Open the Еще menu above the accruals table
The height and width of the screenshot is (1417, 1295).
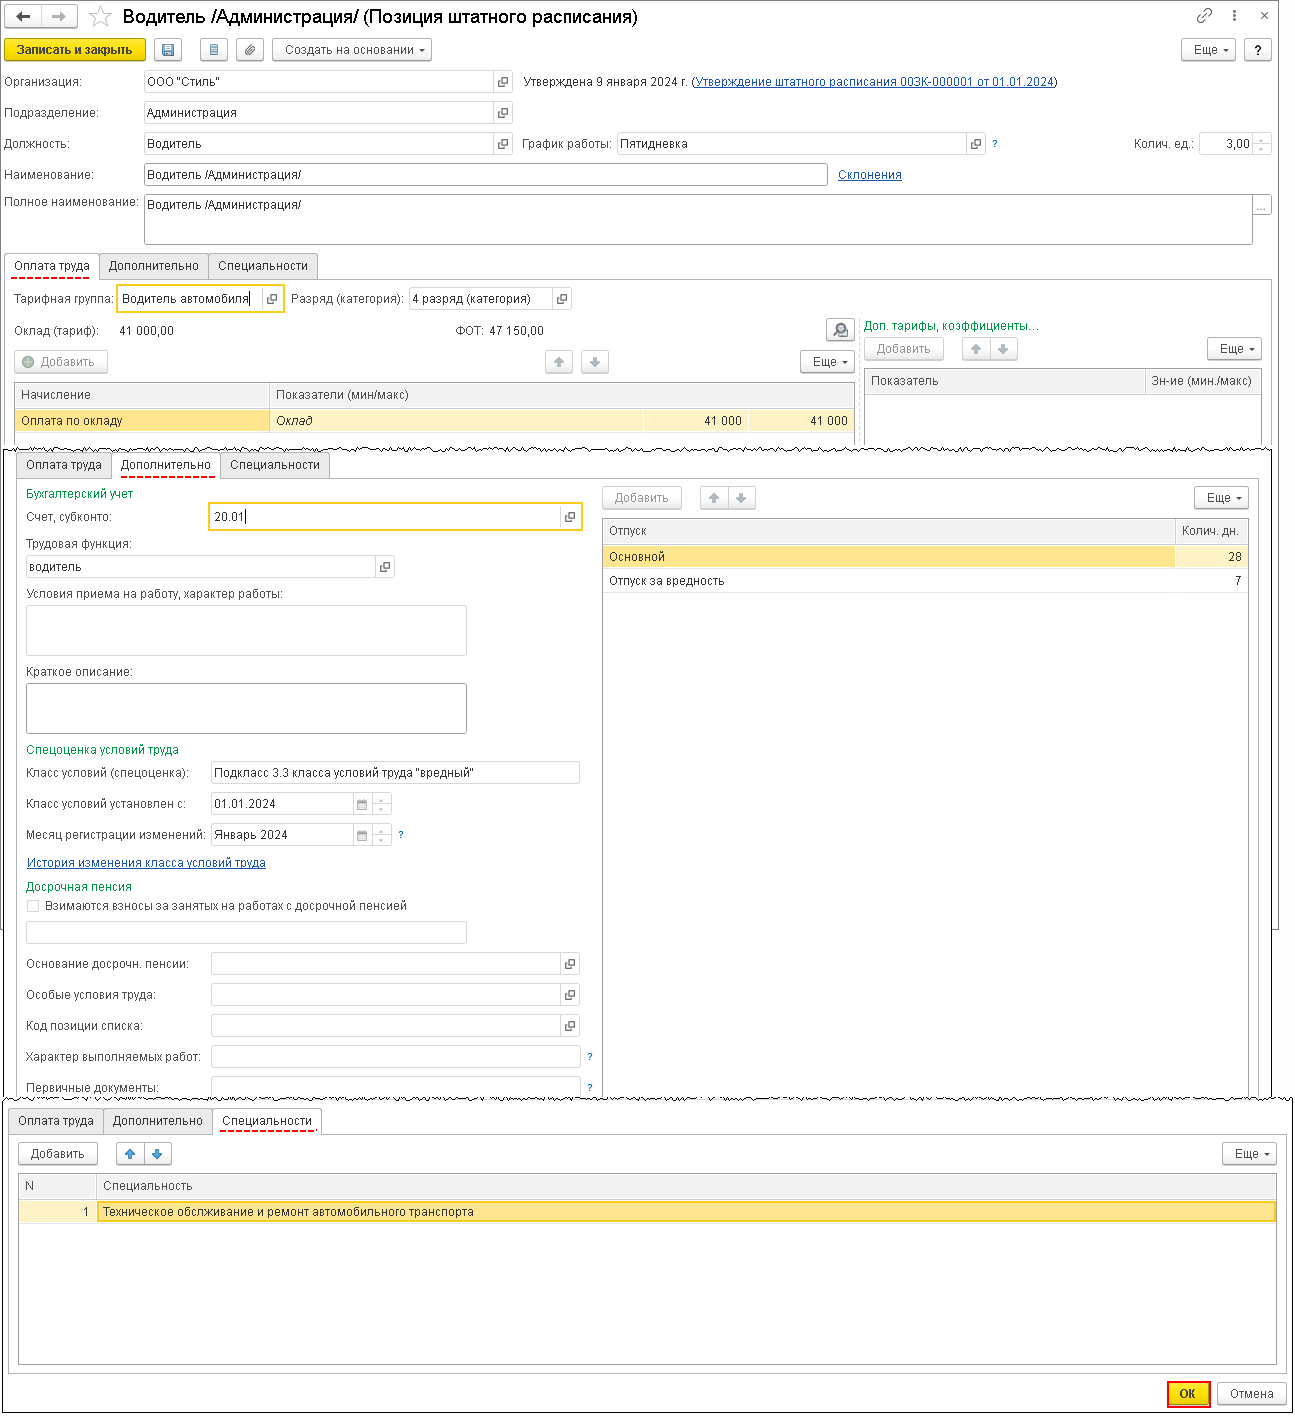coord(828,362)
